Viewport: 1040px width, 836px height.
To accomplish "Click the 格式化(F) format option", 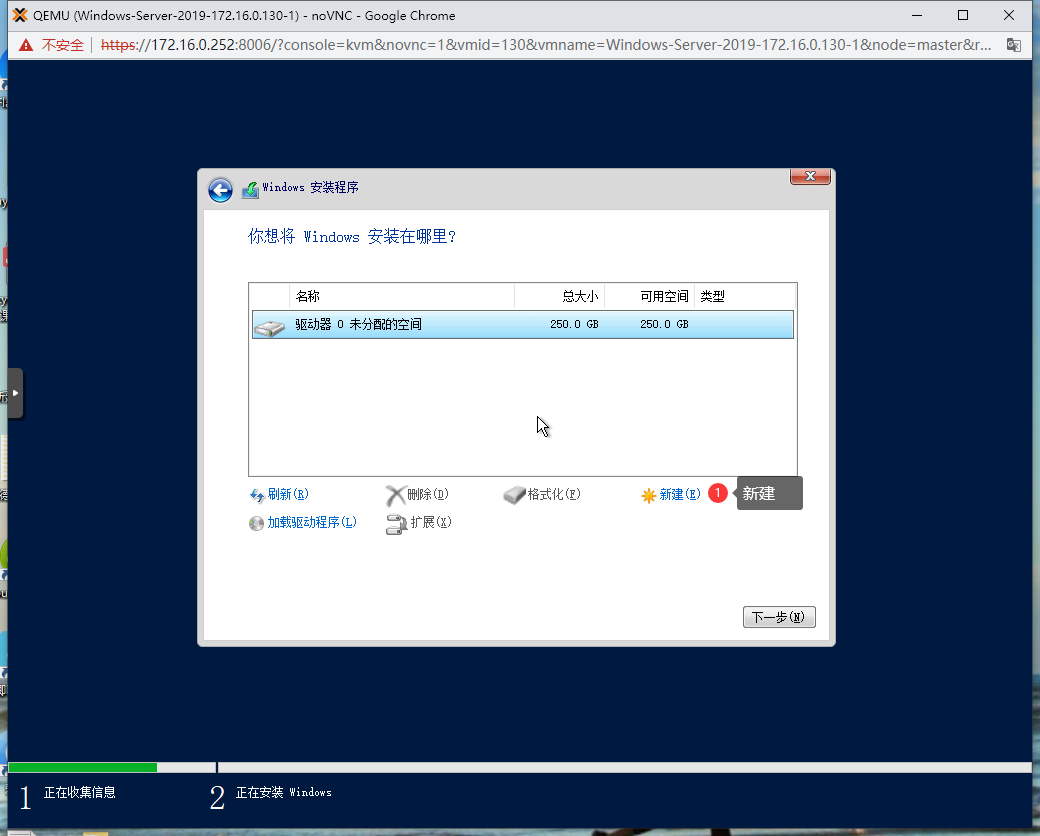I will point(554,494).
